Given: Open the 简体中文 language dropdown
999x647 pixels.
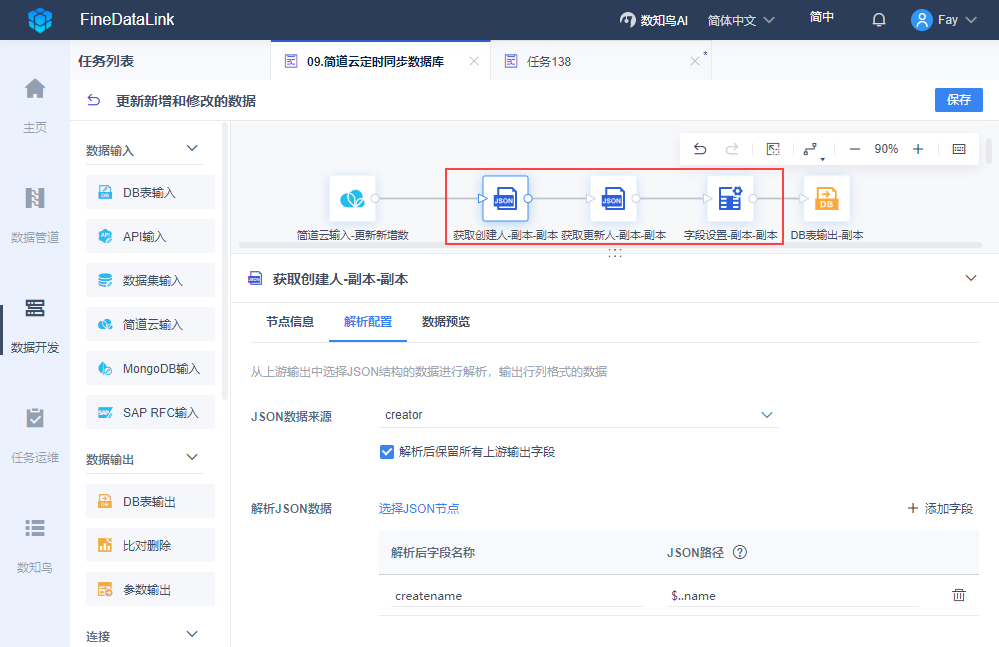Looking at the screenshot, I should coord(741,20).
